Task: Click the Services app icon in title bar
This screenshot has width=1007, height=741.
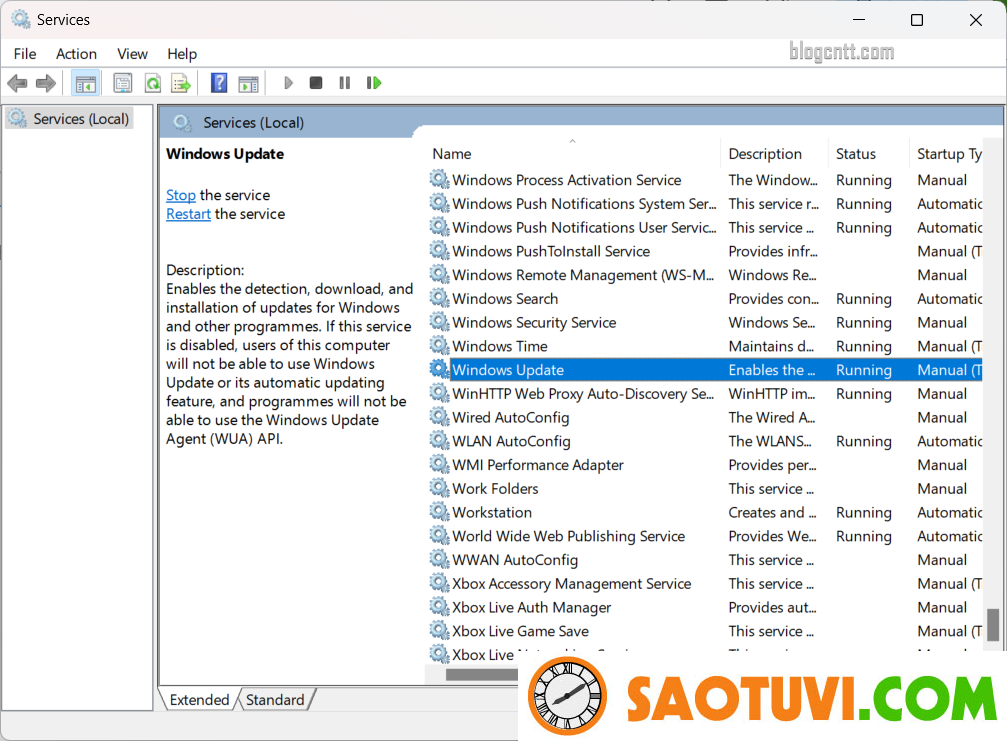Action: click(21, 20)
